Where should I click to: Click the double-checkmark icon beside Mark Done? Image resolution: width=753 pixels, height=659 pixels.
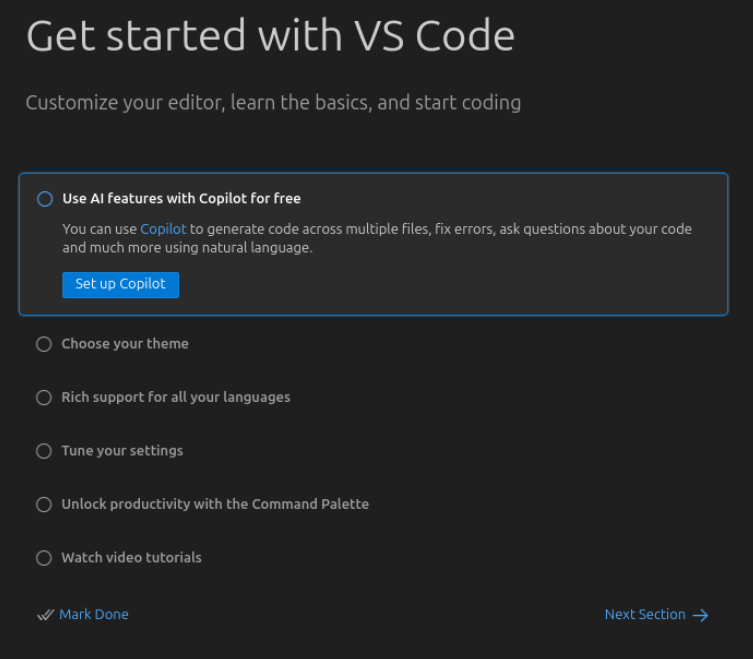(x=45, y=615)
